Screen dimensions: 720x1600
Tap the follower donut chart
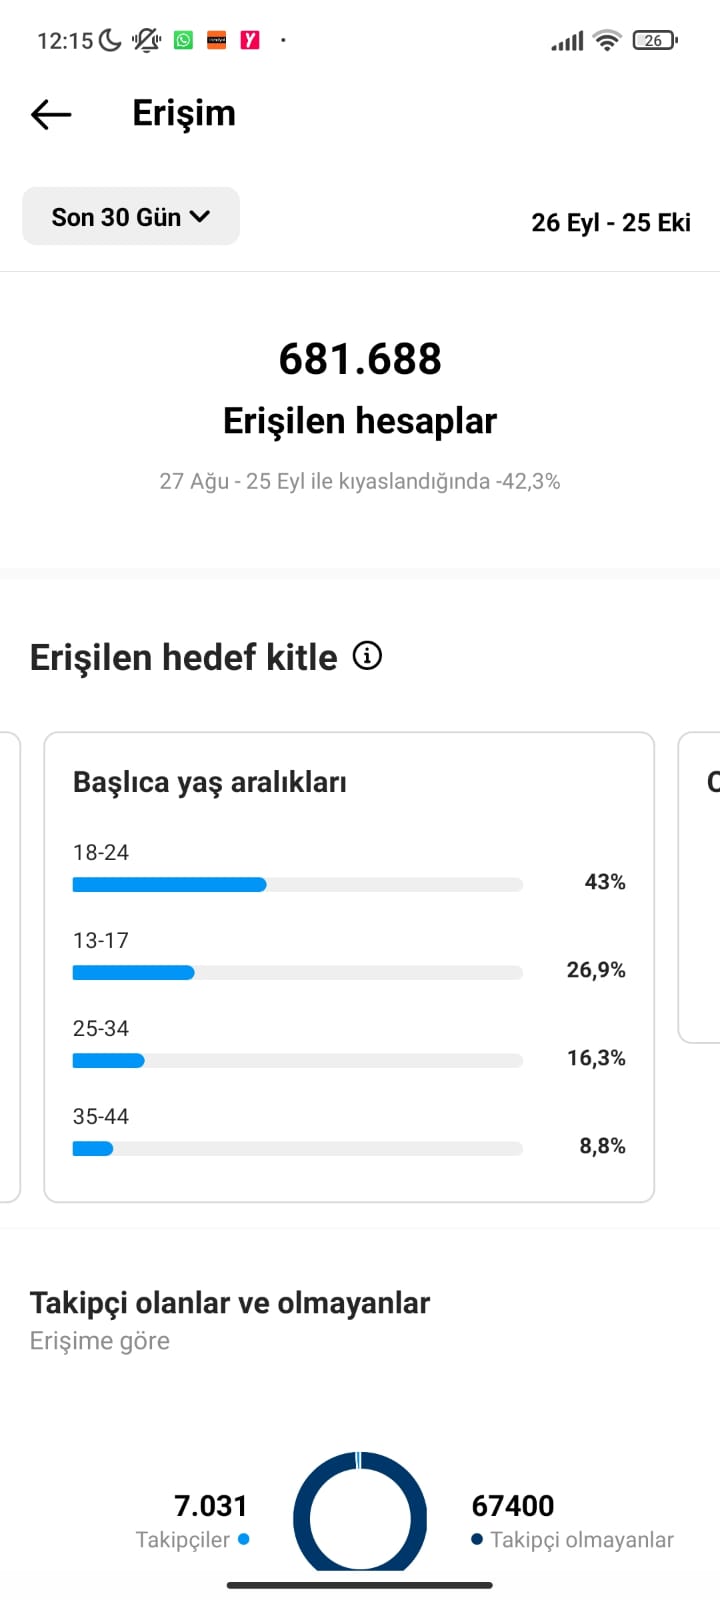360,1512
